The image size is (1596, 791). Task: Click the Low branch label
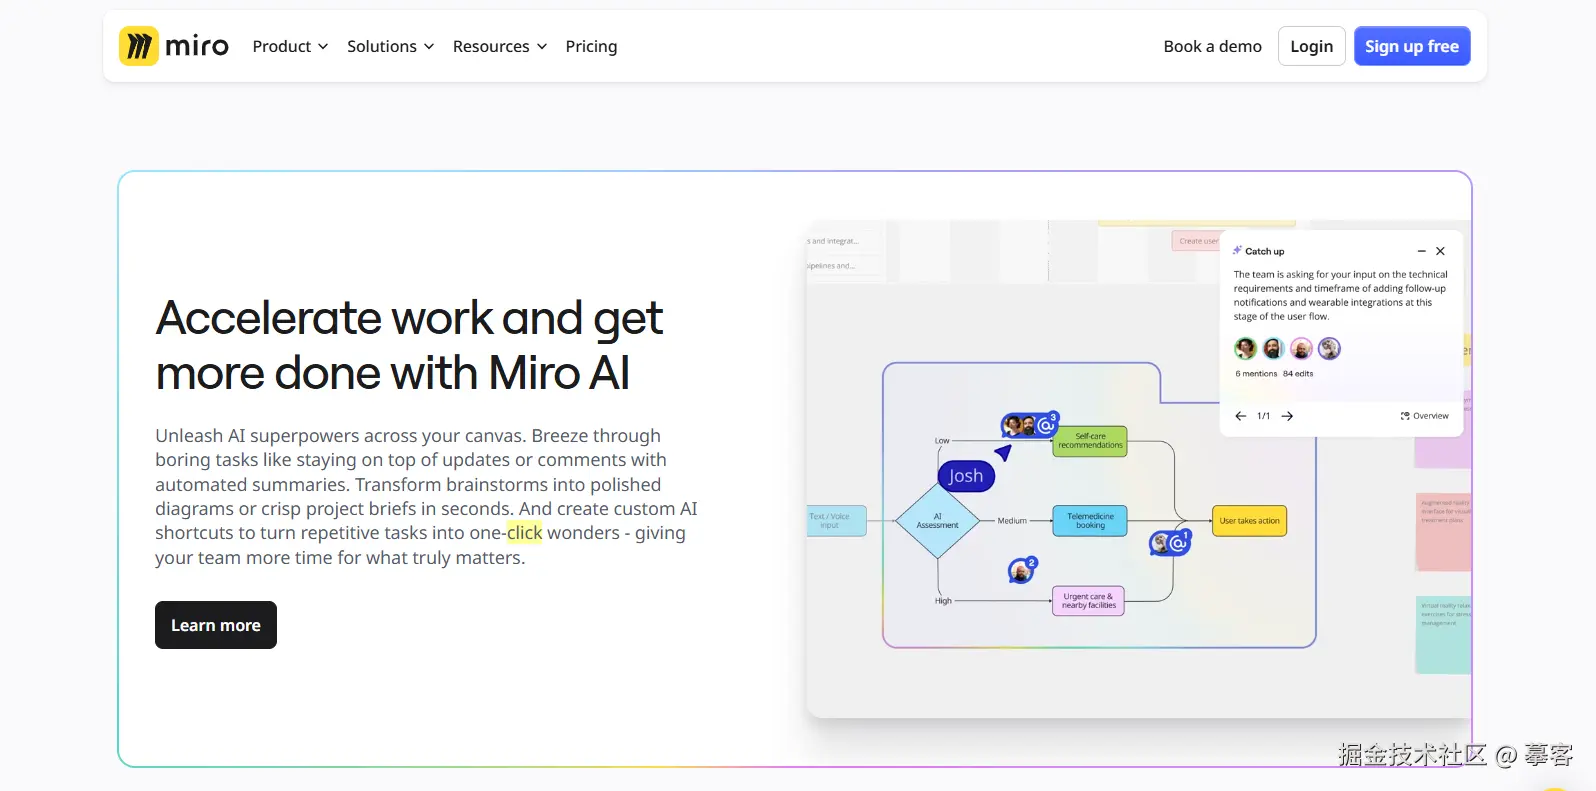pyautogui.click(x=942, y=441)
